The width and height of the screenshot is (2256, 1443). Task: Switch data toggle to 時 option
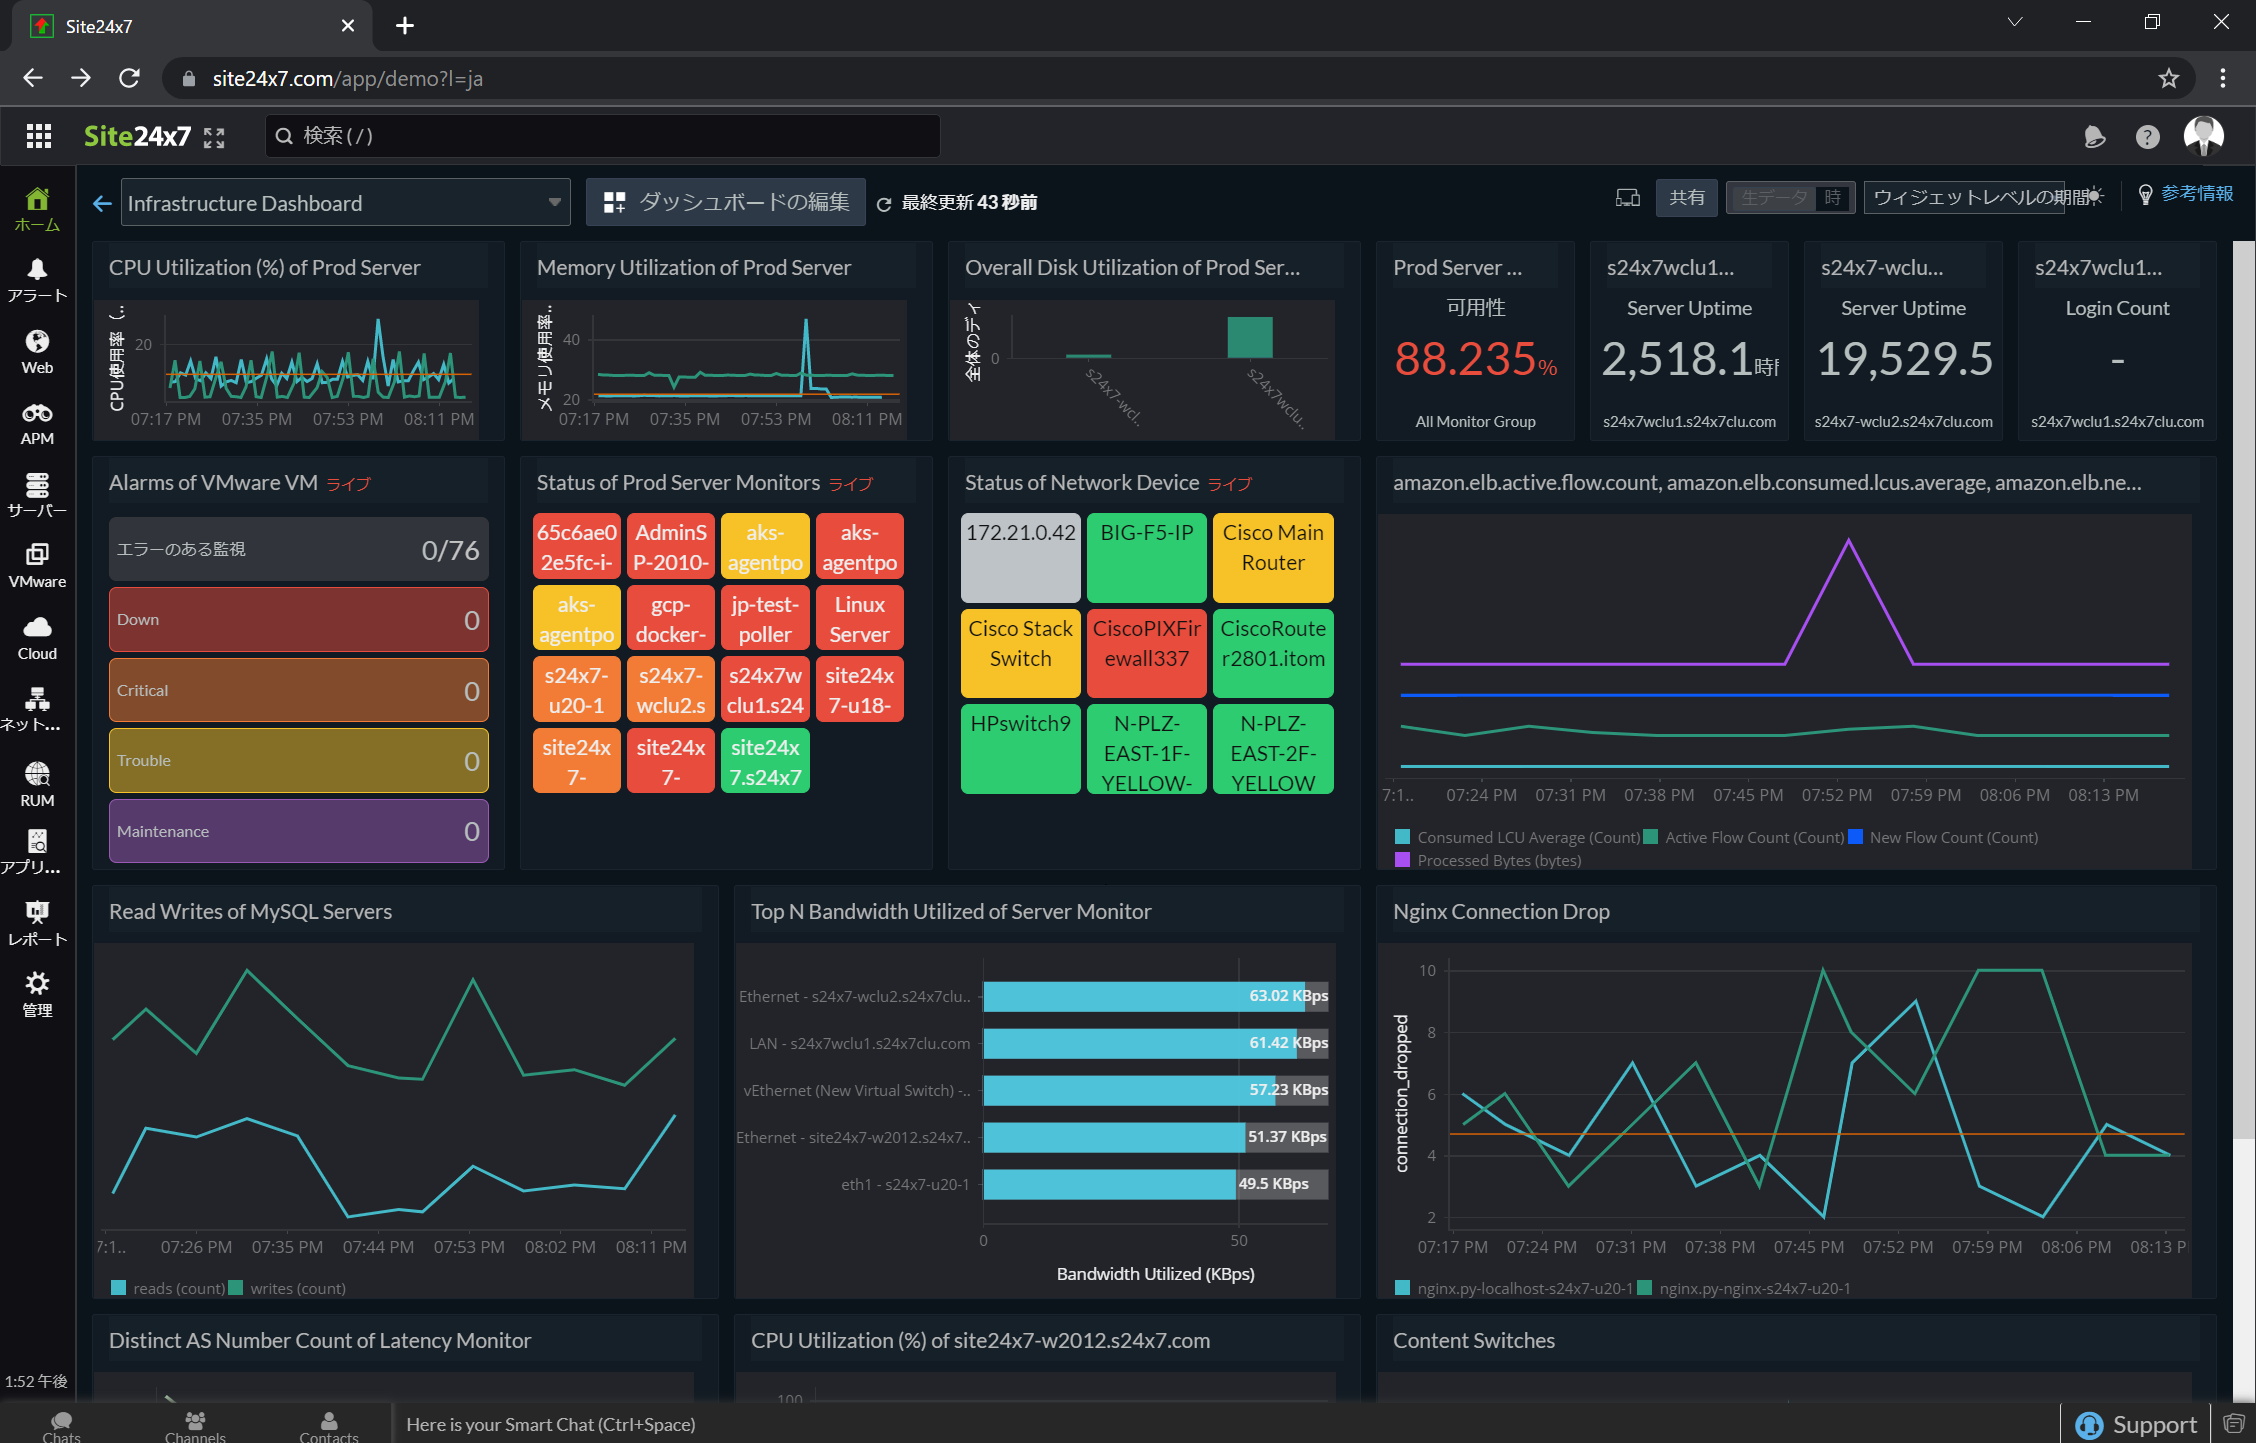pos(1833,198)
